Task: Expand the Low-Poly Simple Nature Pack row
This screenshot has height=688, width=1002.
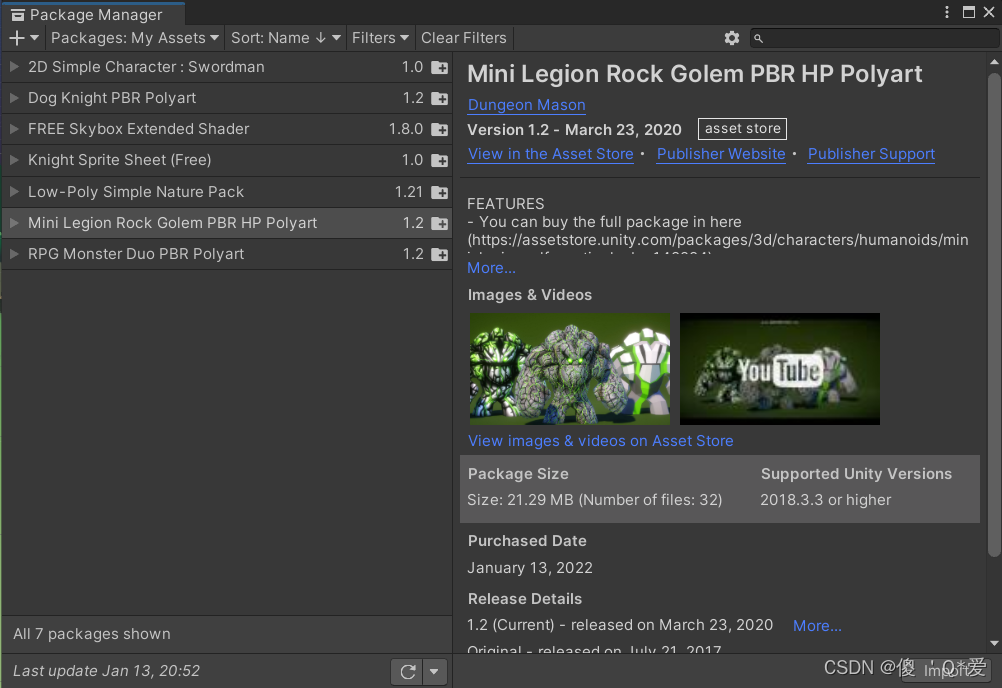Action: [x=14, y=191]
